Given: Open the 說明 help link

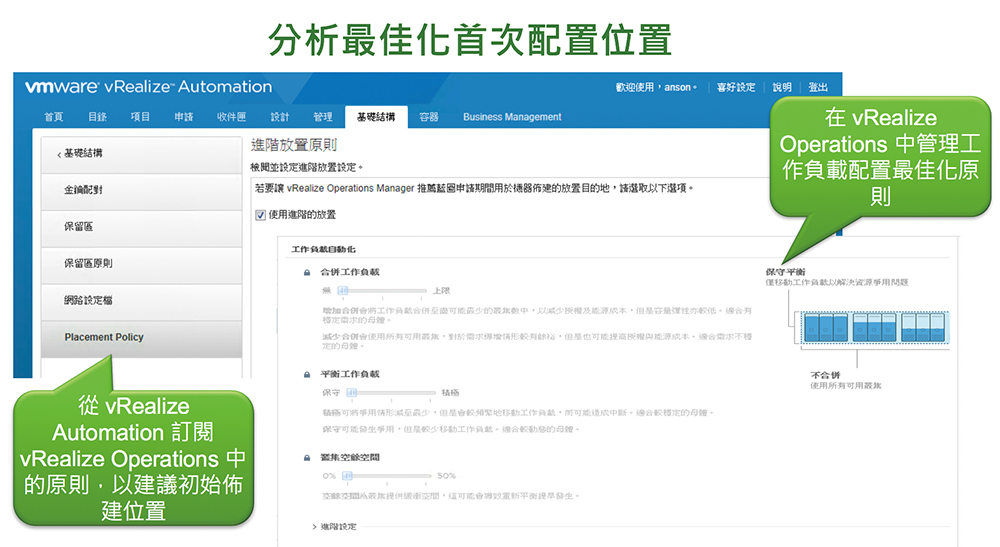Looking at the screenshot, I should tap(782, 87).
